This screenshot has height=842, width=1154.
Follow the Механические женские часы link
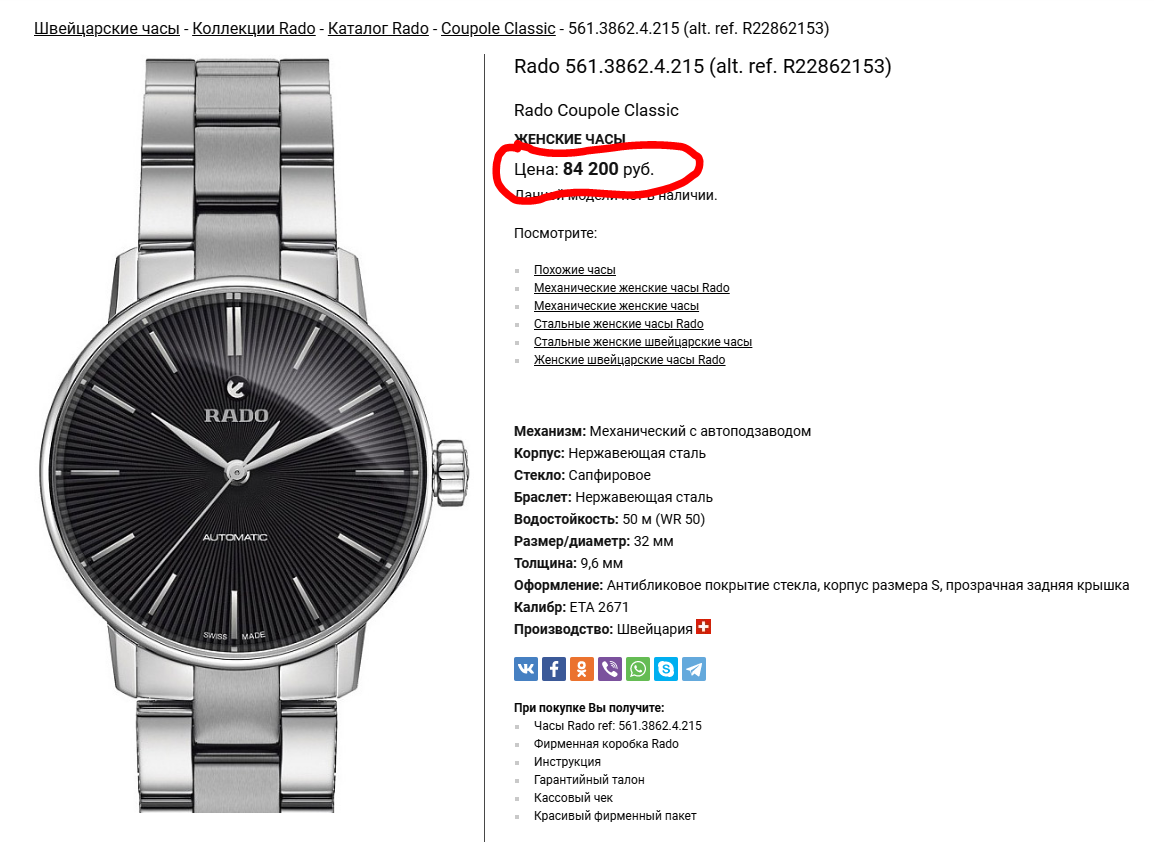click(616, 305)
